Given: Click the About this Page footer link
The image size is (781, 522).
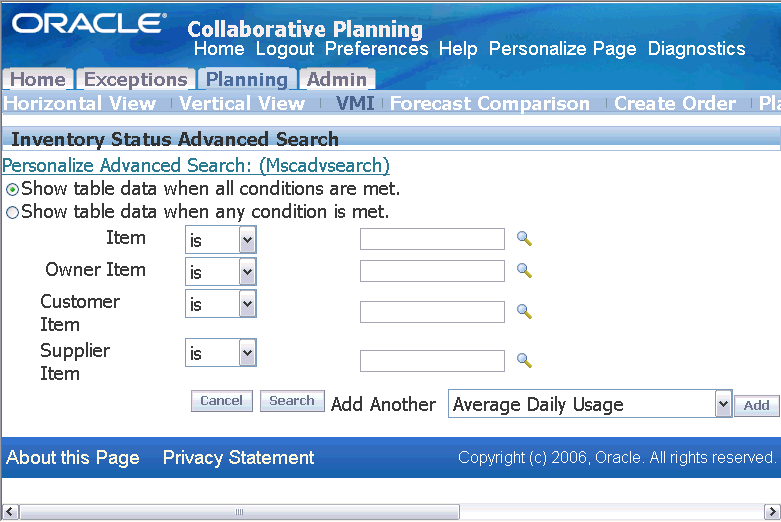Looking at the screenshot, I should point(73,457).
